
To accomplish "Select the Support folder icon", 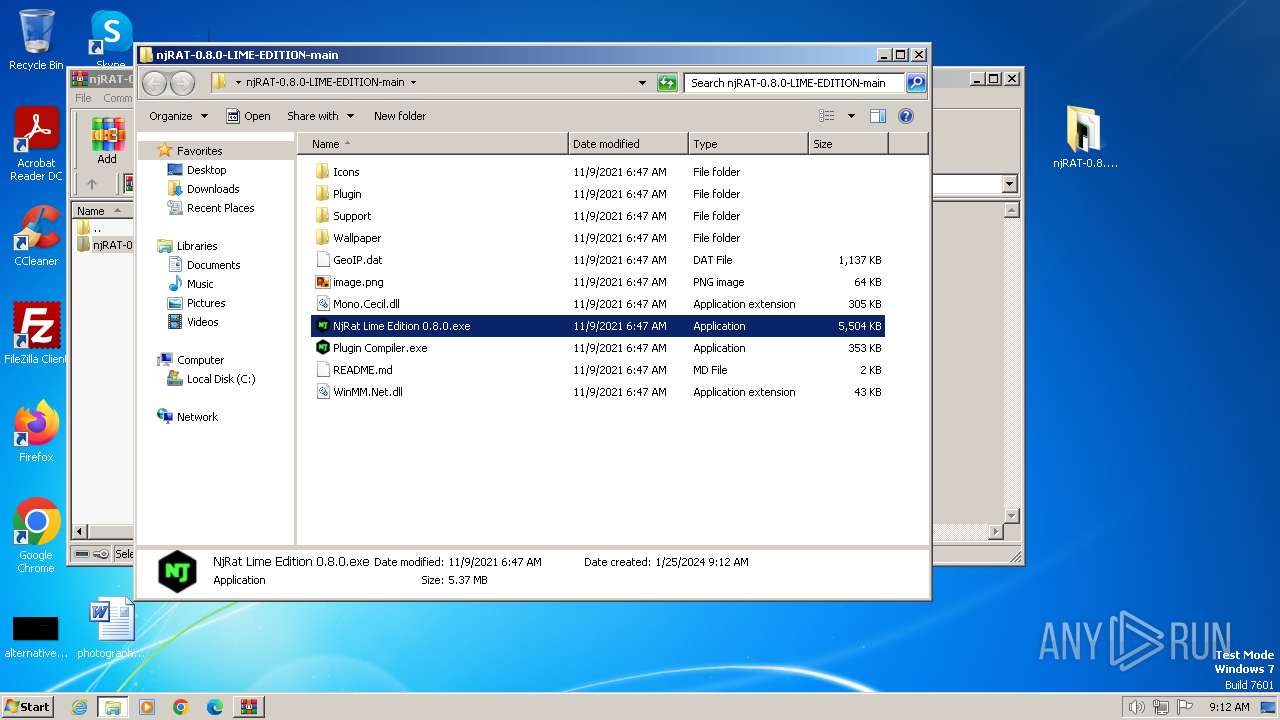I will click(x=322, y=216).
